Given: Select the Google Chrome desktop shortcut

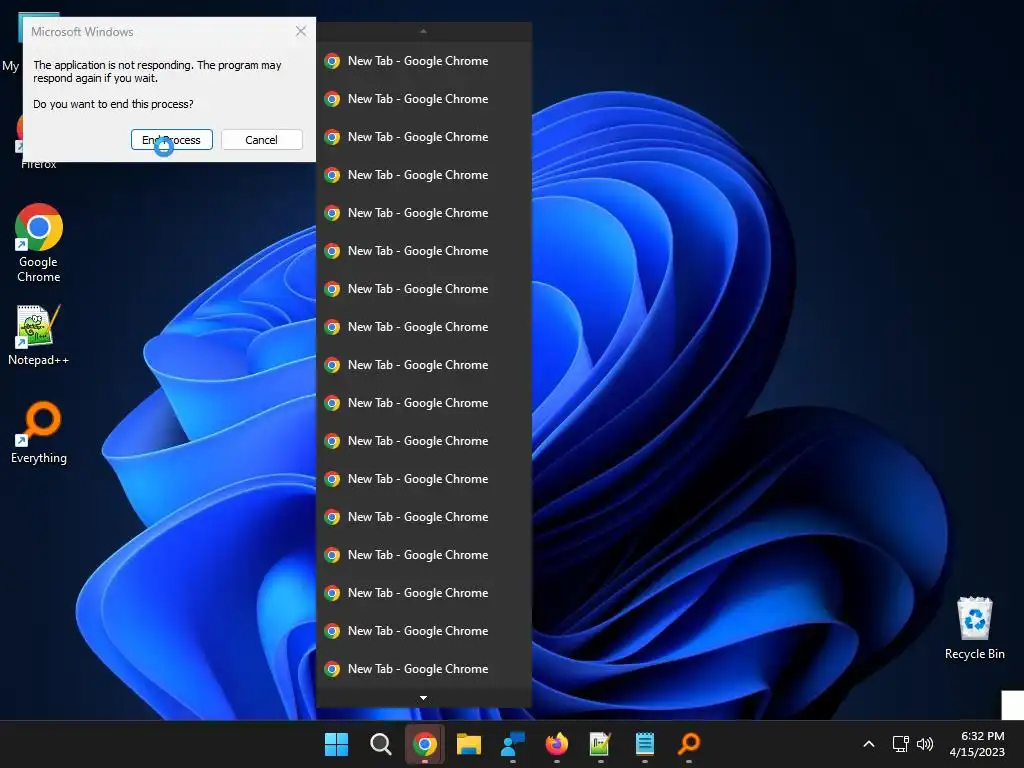Looking at the screenshot, I should 39,243.
